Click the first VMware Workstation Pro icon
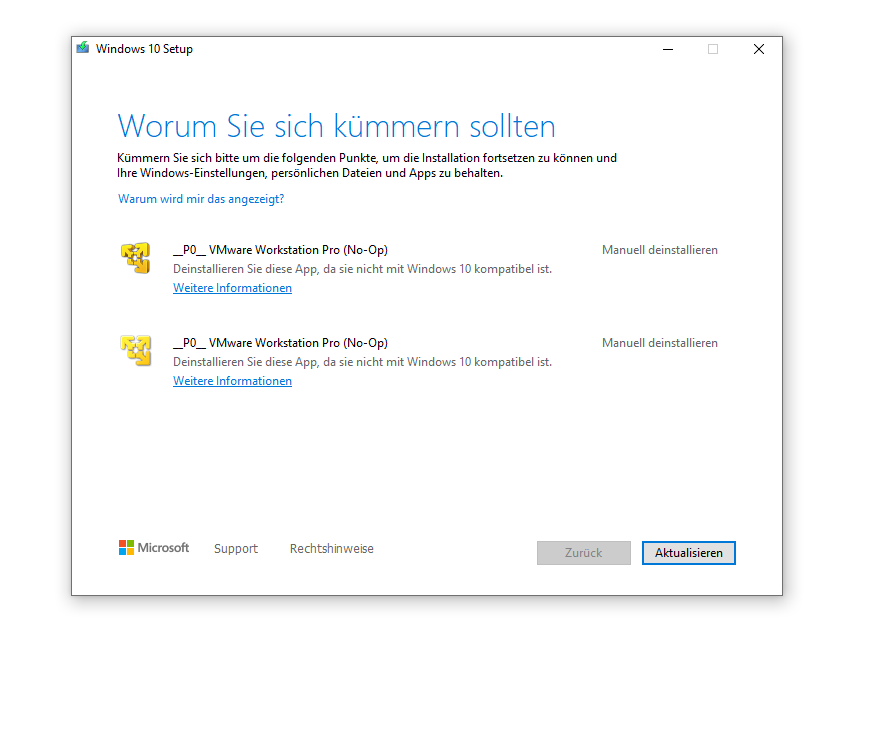890x731 pixels. click(x=135, y=258)
